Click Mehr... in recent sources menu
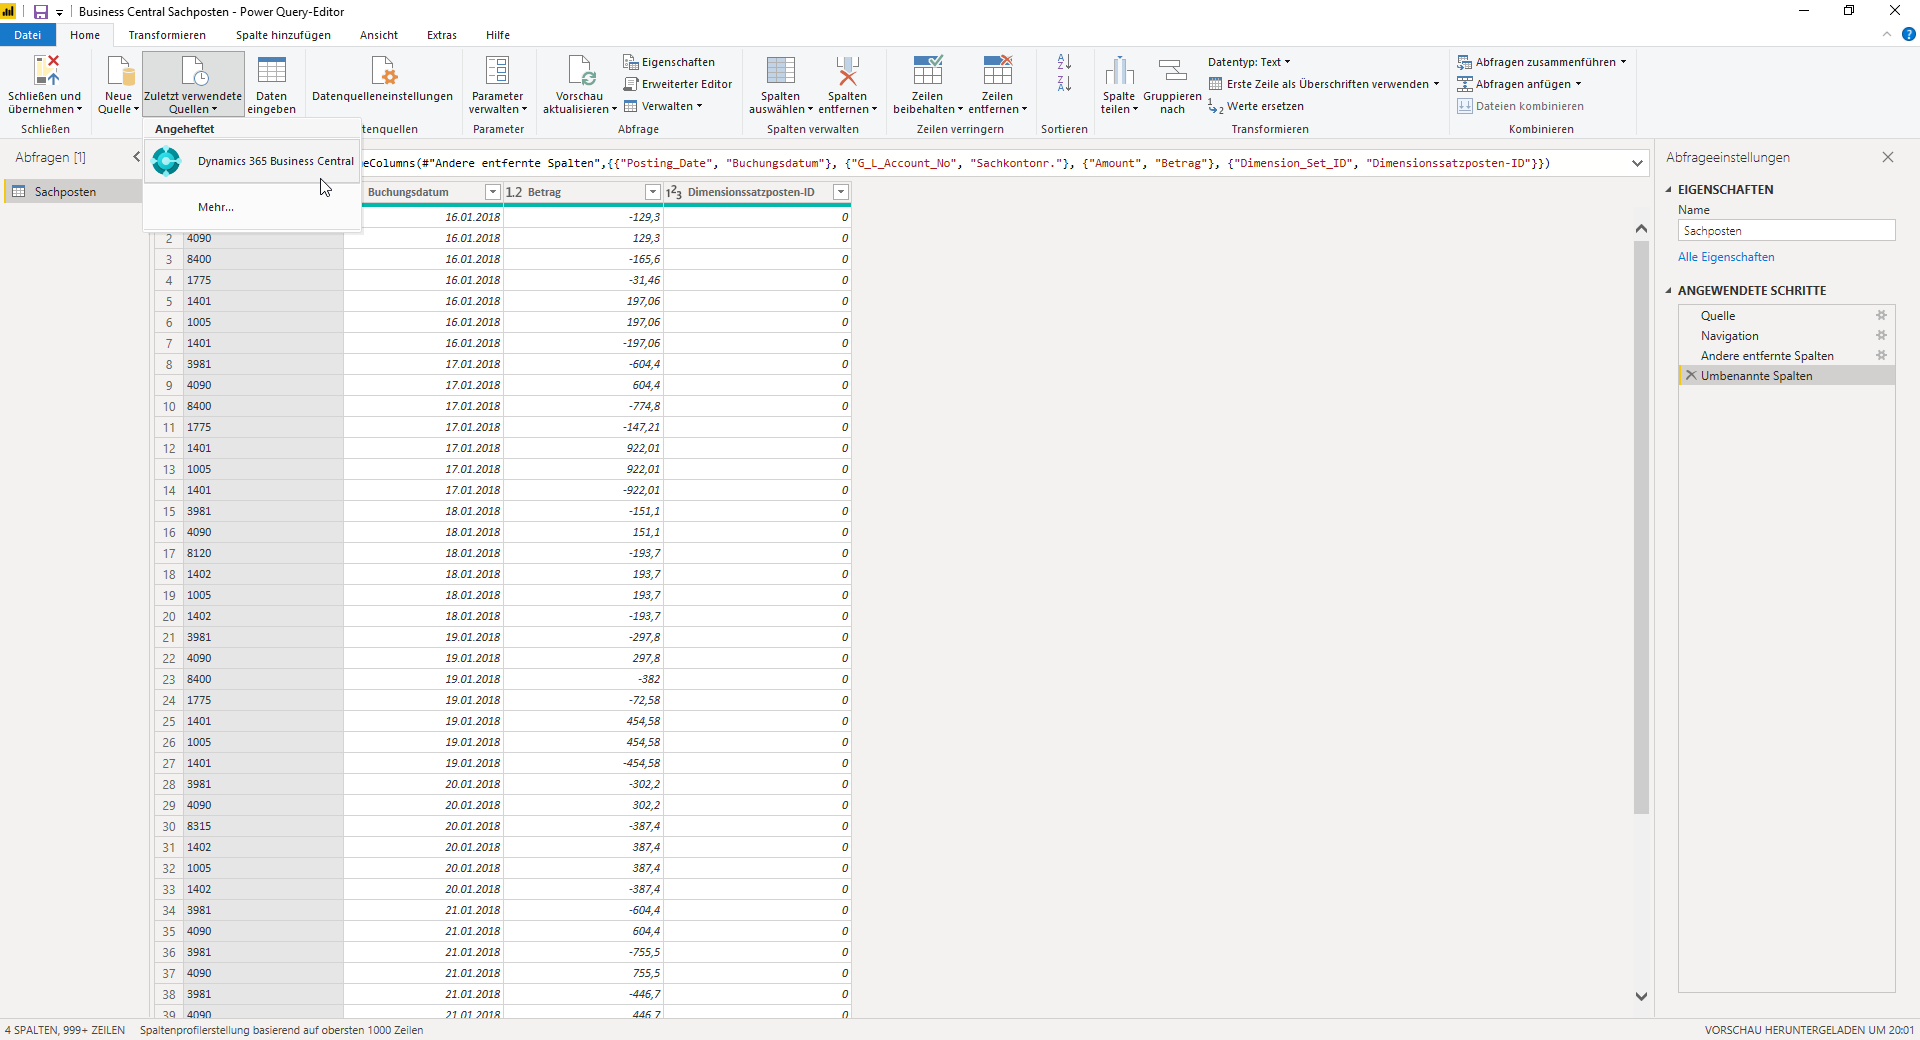This screenshot has height=1040, width=1920. (x=216, y=207)
